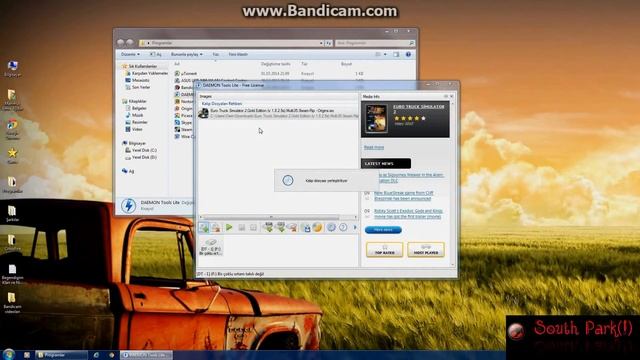Click the blue More news button
Viewport: 640px width, 360px height.
(x=383, y=230)
